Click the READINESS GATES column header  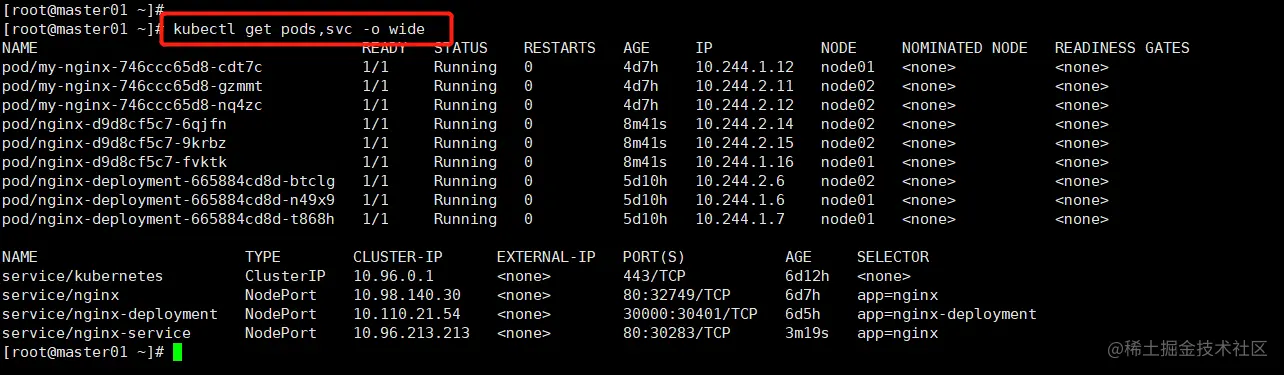pos(1122,48)
